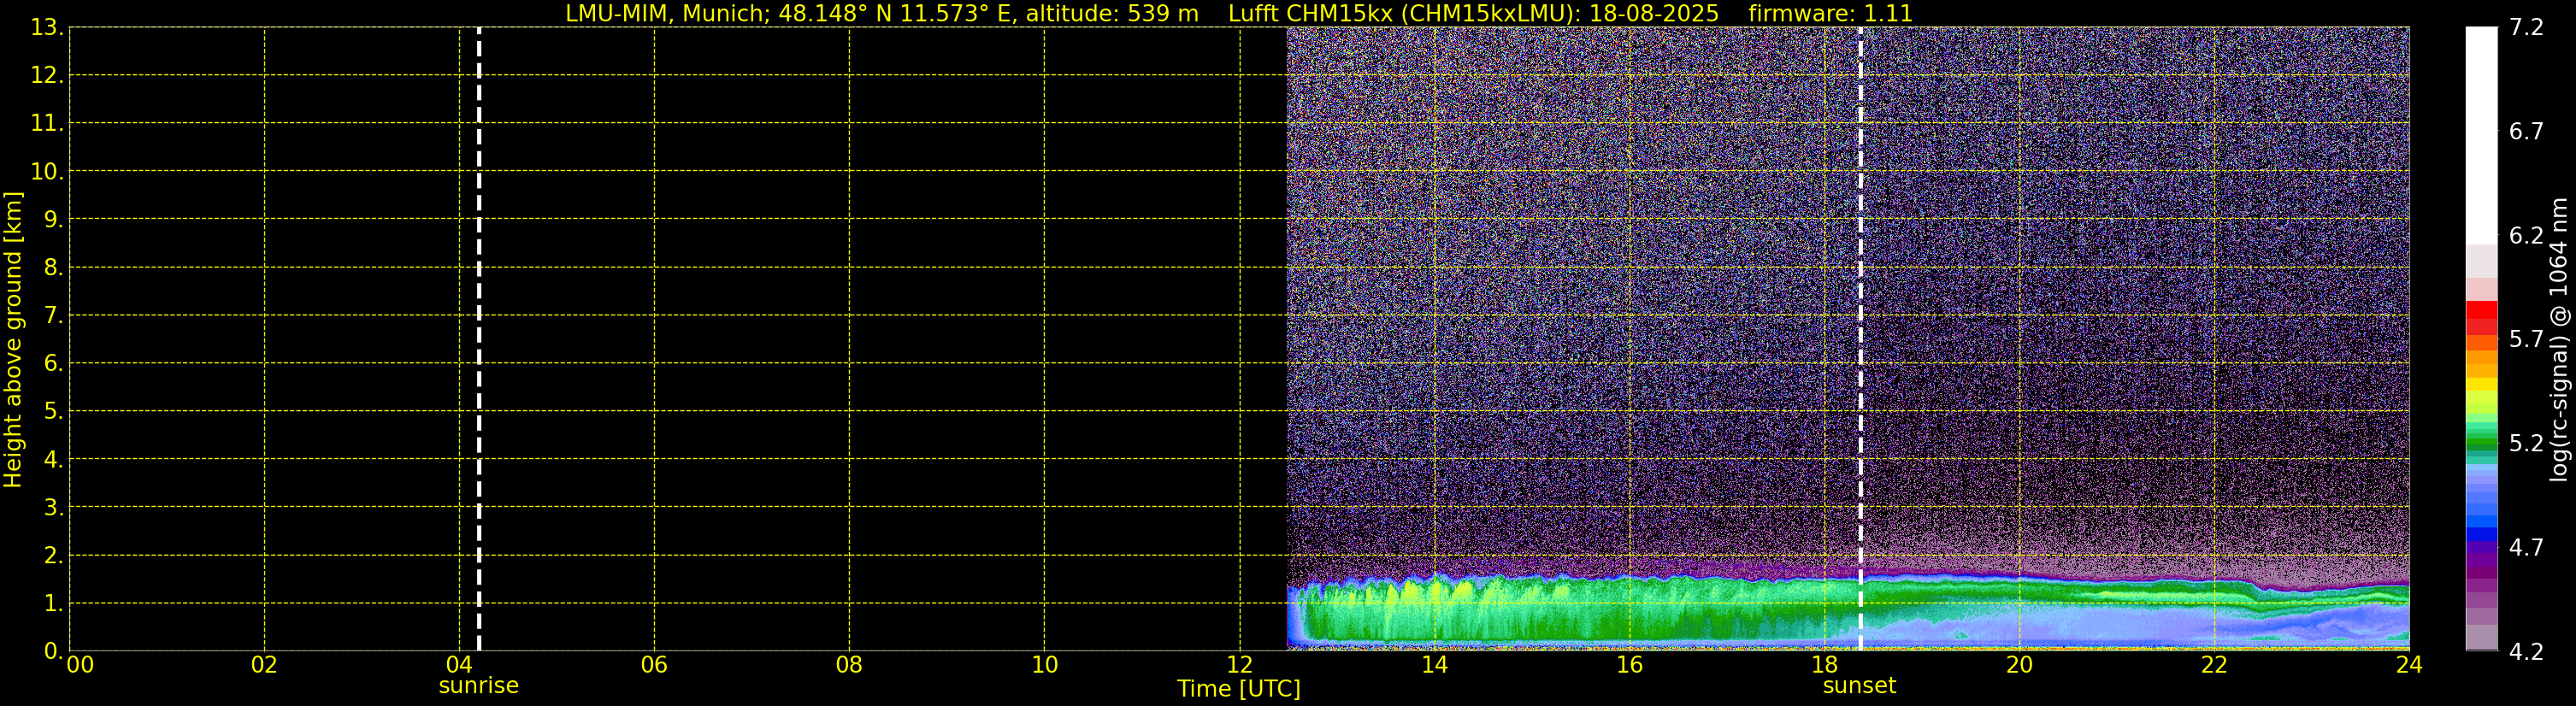Click the colorbar tick value '4.2'

coord(2526,651)
